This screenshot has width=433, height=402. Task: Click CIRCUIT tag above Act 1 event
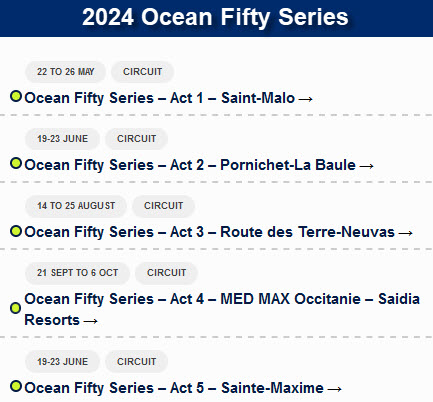coord(142,72)
